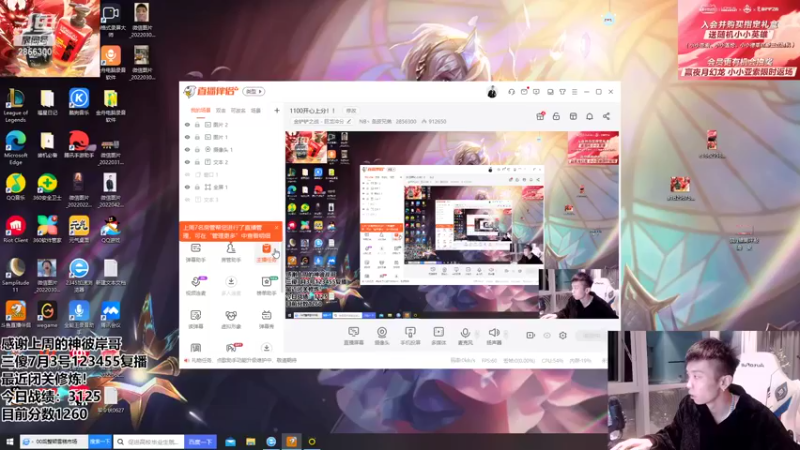Toggle the lock on 全屏 1 layer
This screenshot has height=450, width=800.
coord(197,187)
